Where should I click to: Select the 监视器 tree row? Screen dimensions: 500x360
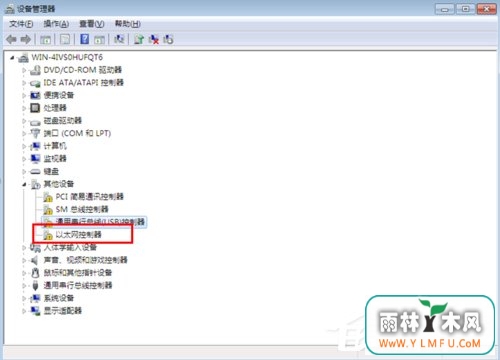pos(48,159)
